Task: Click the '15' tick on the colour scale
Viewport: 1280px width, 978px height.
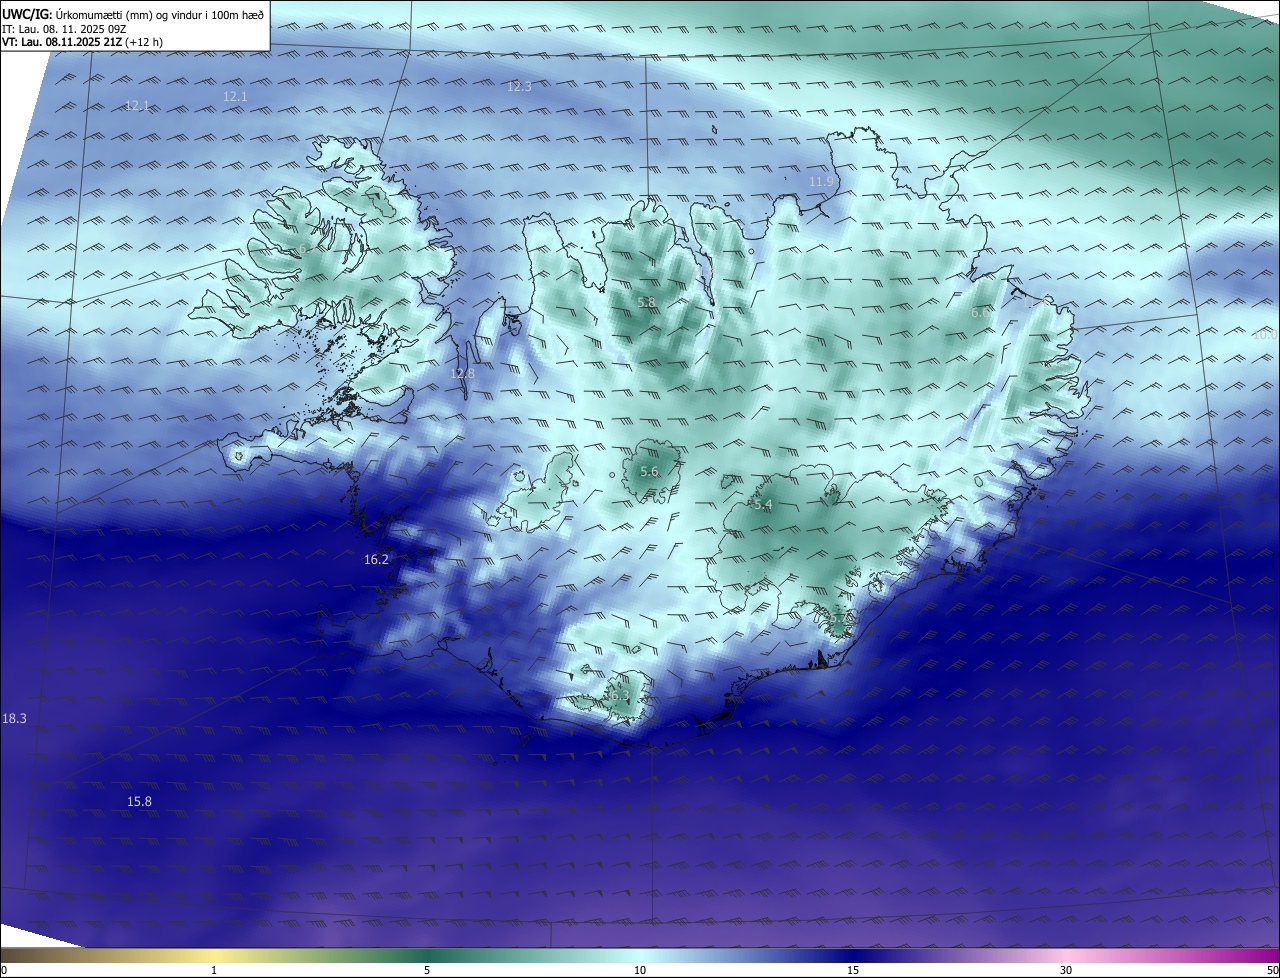Action: pyautogui.click(x=853, y=970)
